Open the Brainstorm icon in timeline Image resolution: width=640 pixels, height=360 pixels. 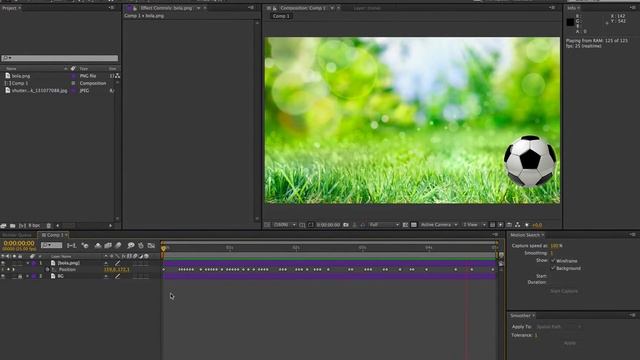point(131,245)
